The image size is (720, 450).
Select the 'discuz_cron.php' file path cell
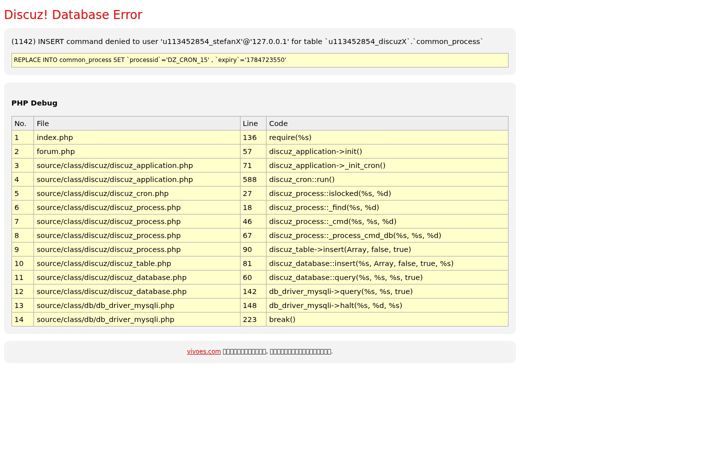137,194
